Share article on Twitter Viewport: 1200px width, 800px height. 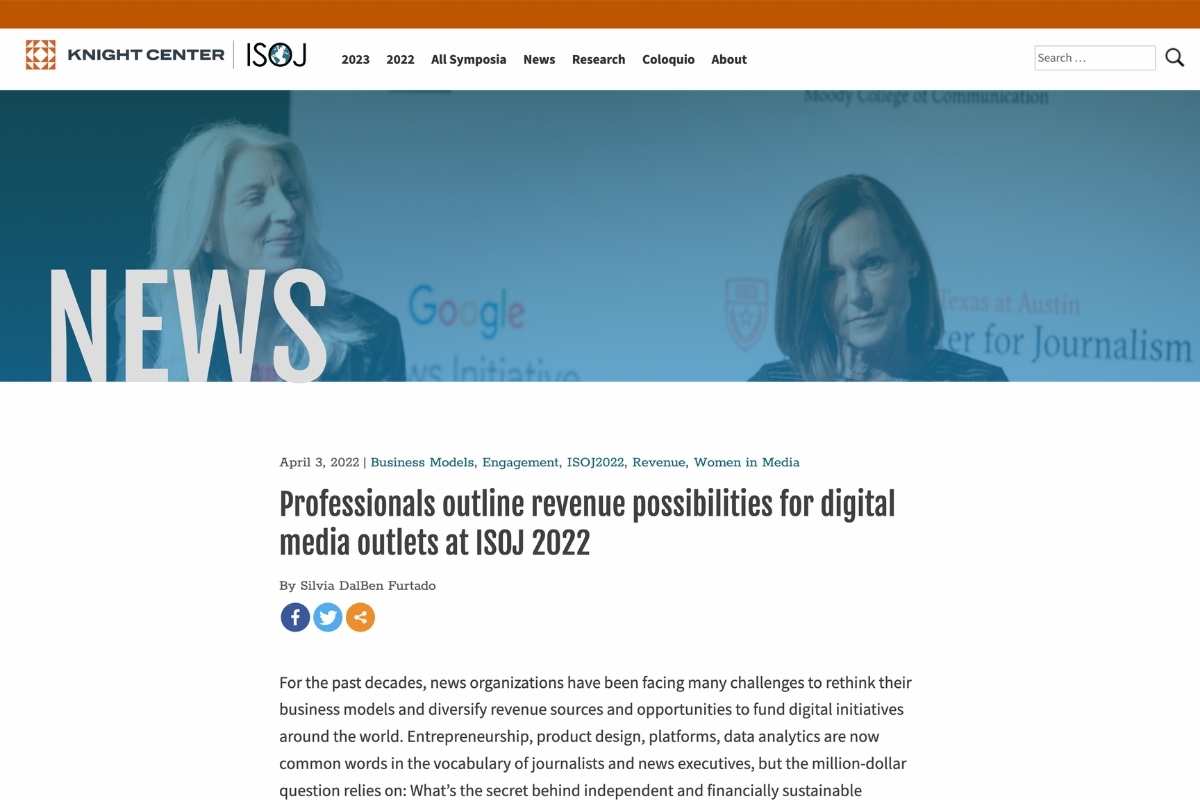pyautogui.click(x=328, y=618)
